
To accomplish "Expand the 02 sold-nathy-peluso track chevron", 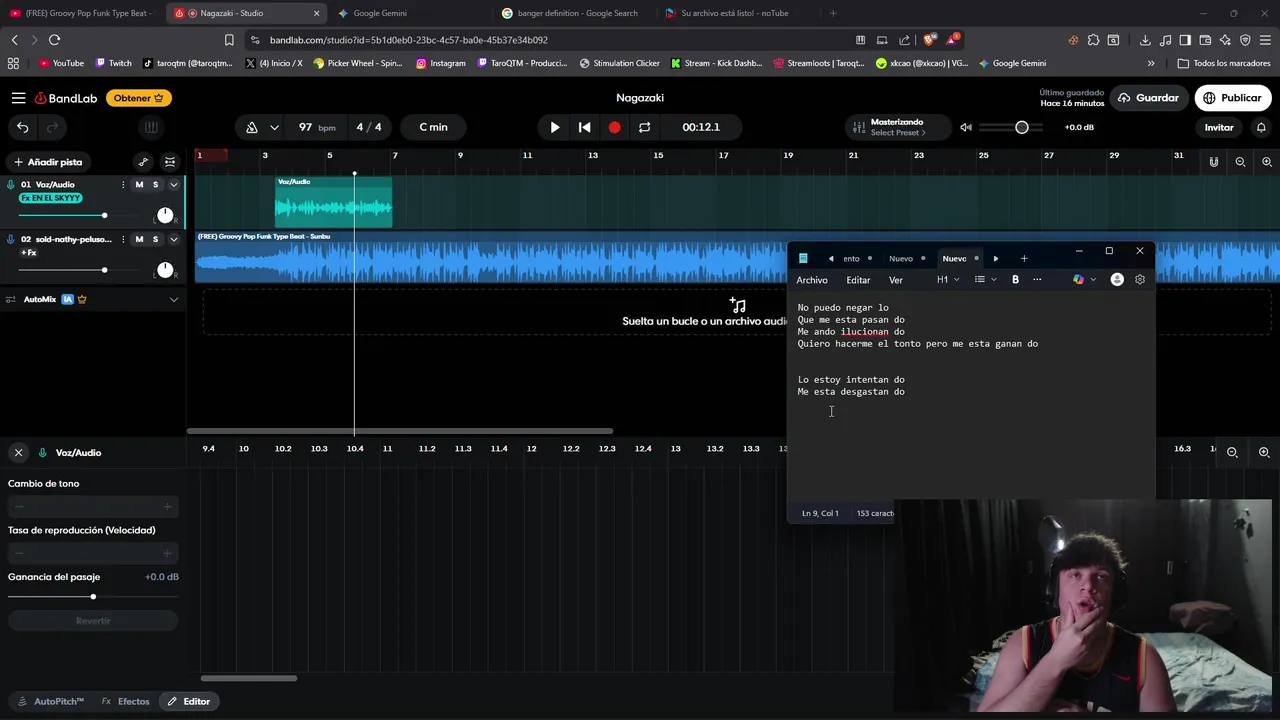I will pyautogui.click(x=173, y=239).
